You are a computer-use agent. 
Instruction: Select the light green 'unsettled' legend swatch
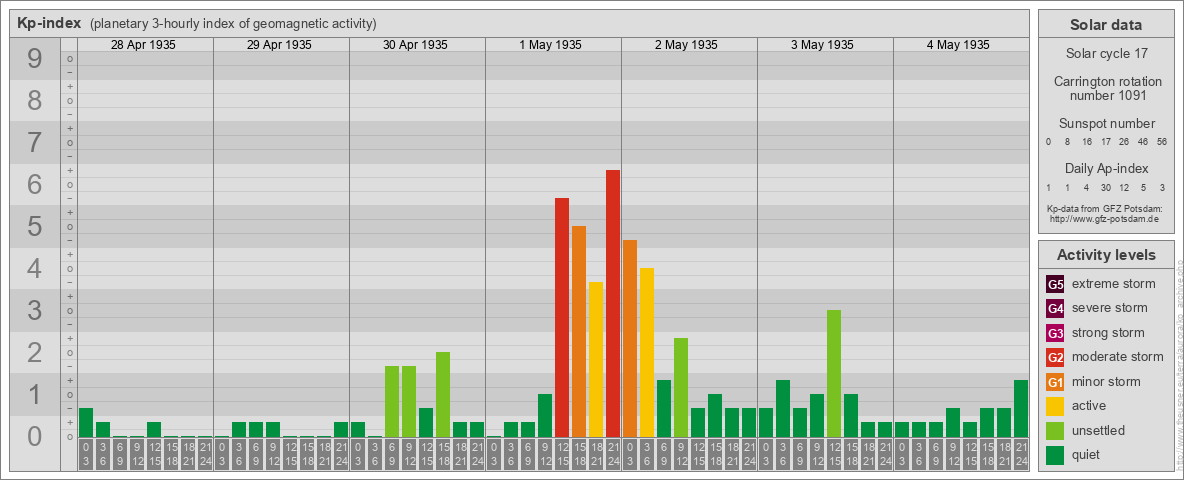pos(1055,431)
